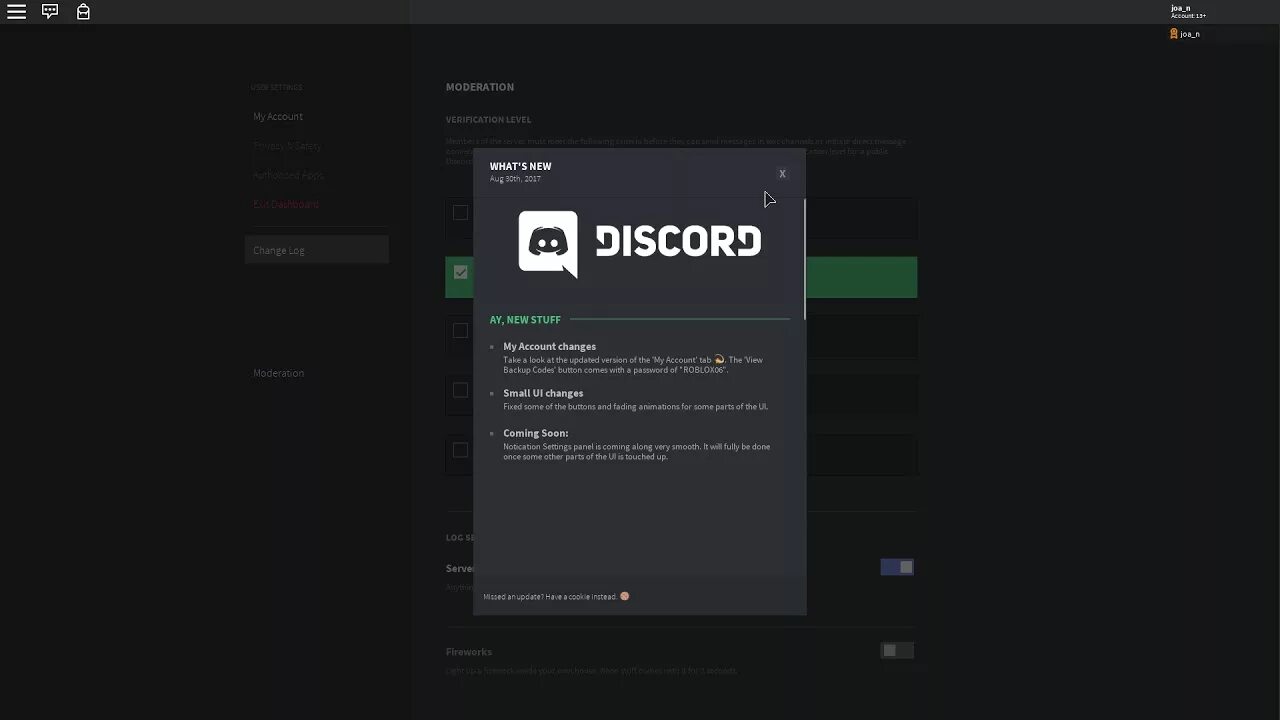Screen dimensions: 1280x720
Task: Close the What's New dialog
Action: point(782,174)
